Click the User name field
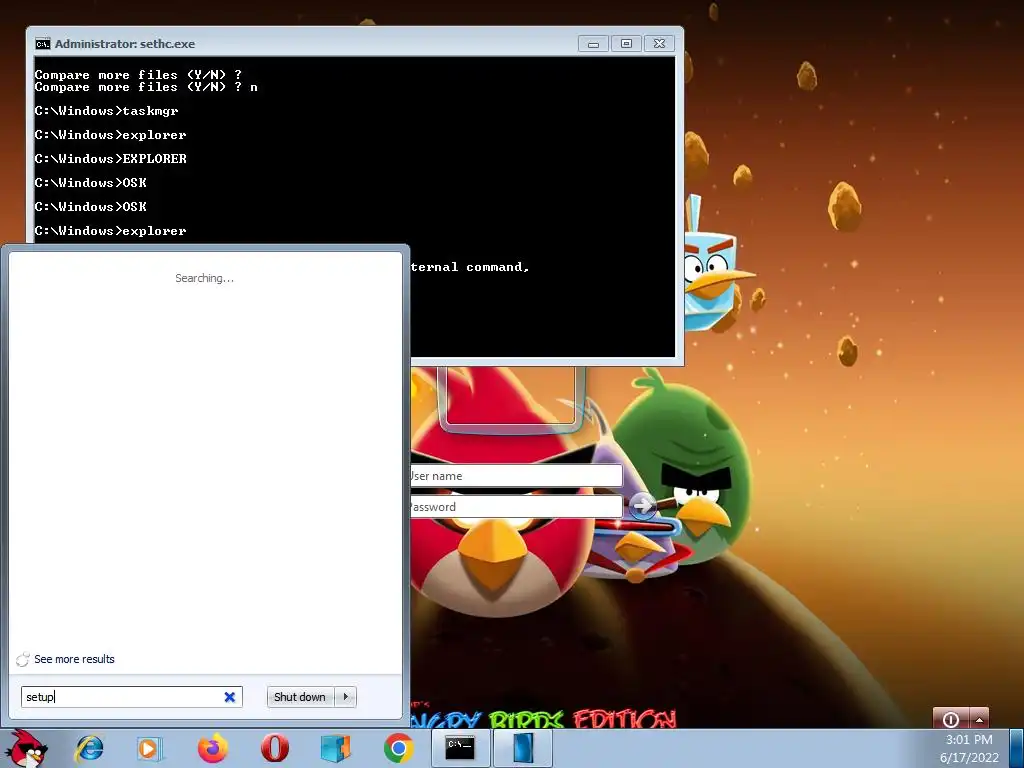1024x768 pixels. click(516, 476)
